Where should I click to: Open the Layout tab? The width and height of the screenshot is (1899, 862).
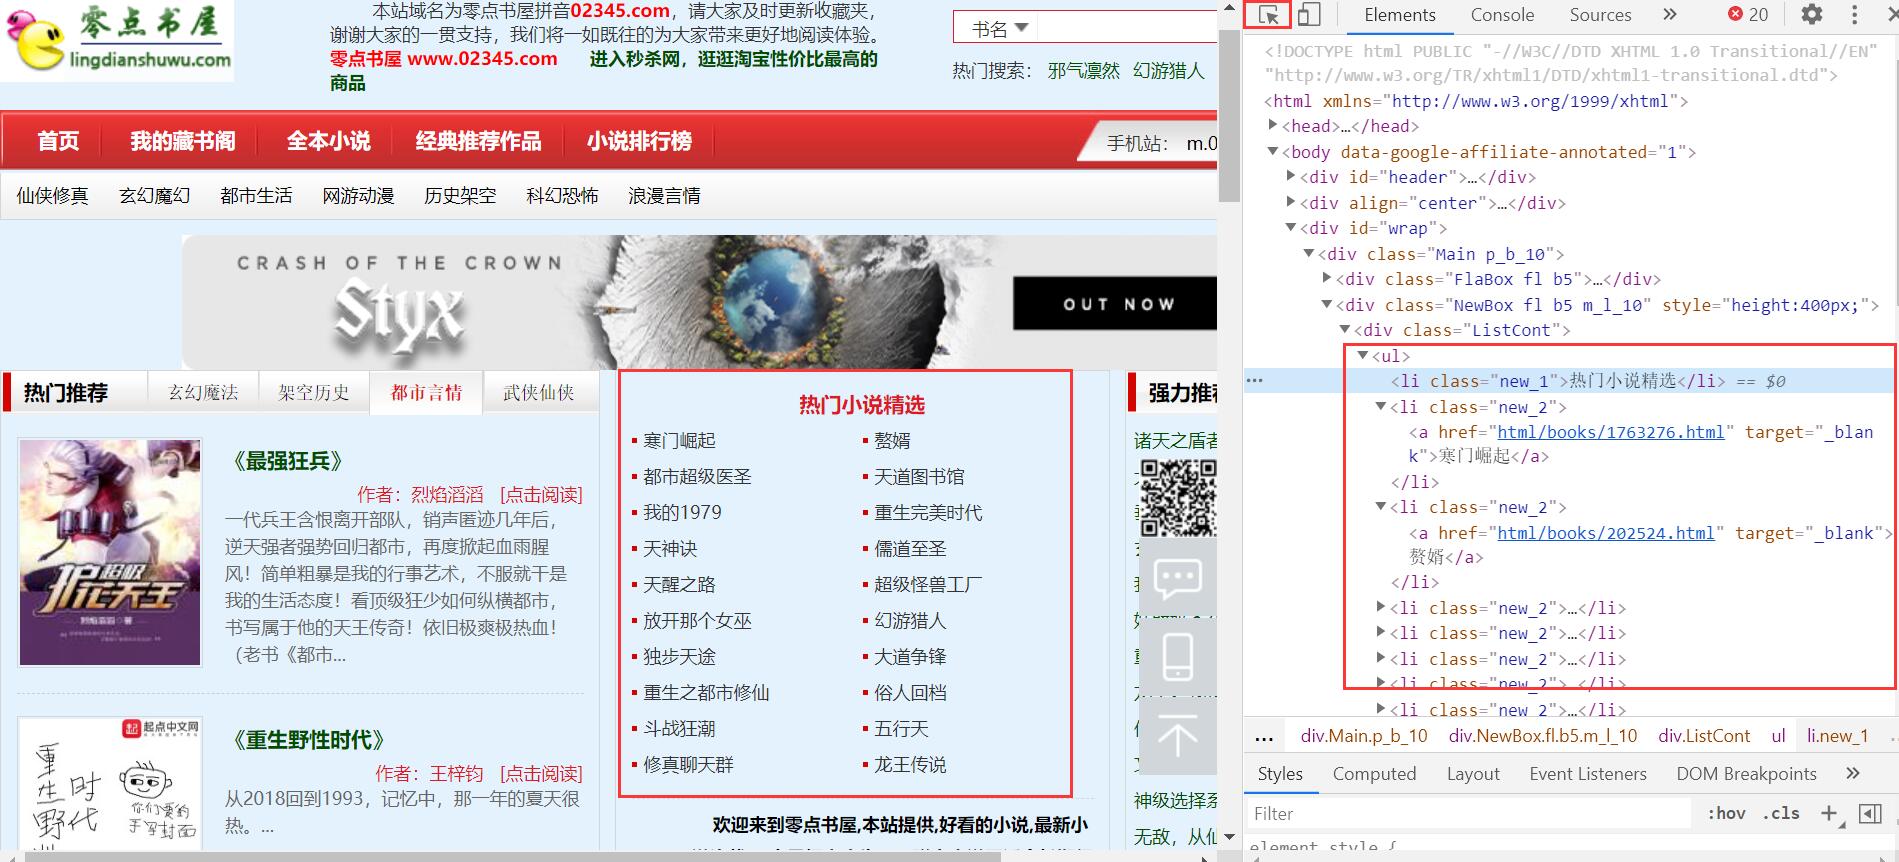point(1473,773)
